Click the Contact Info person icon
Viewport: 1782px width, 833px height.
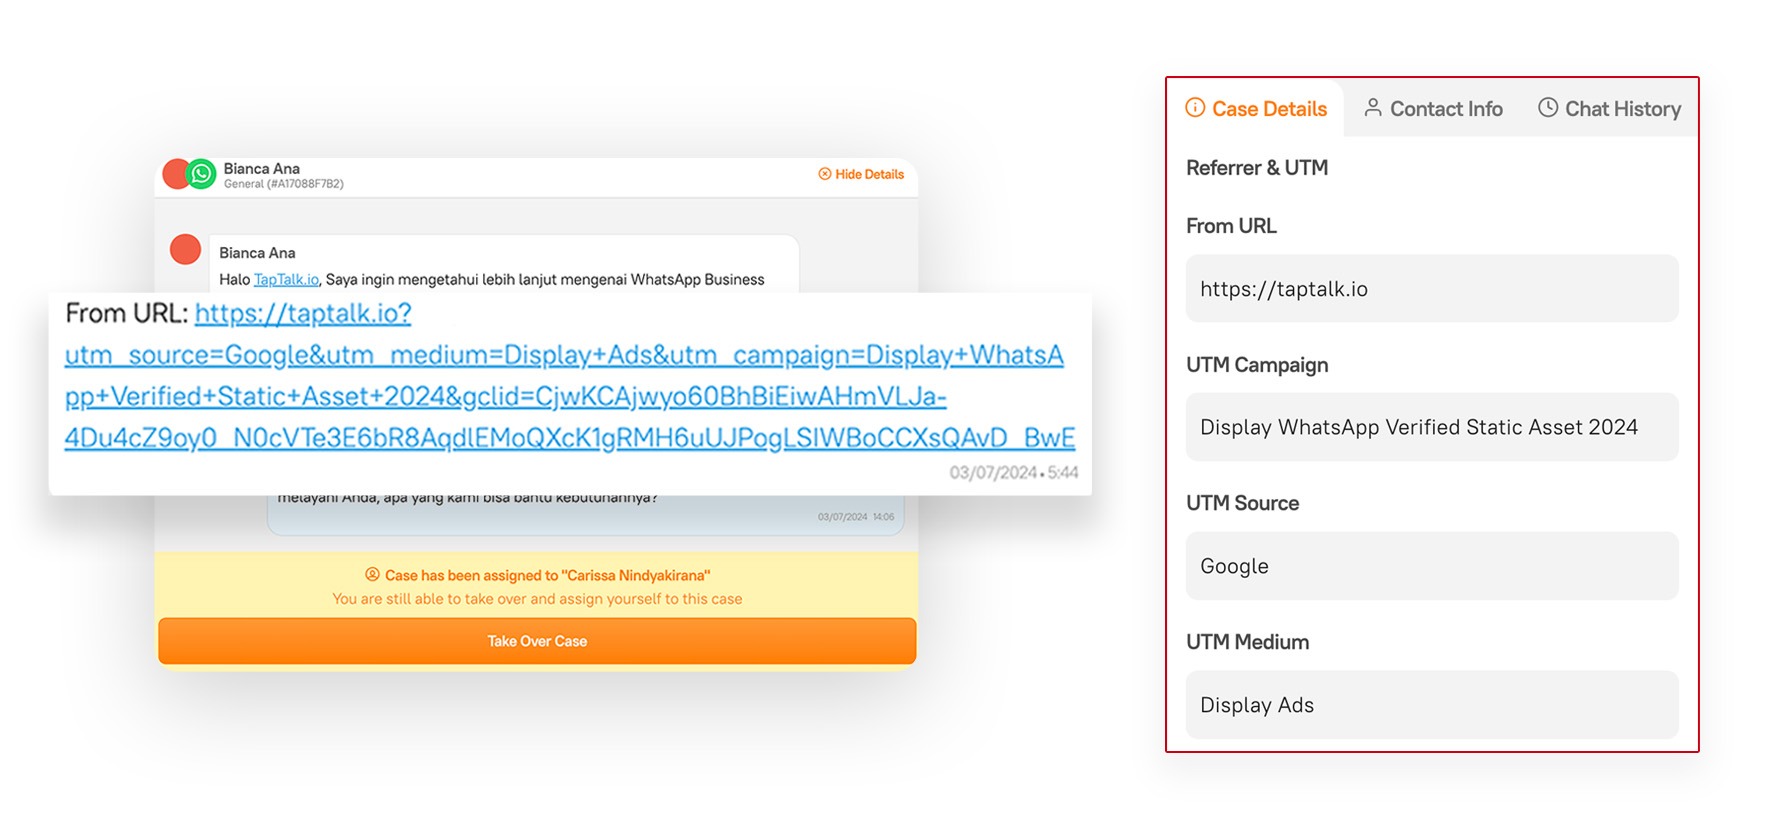[x=1373, y=107]
